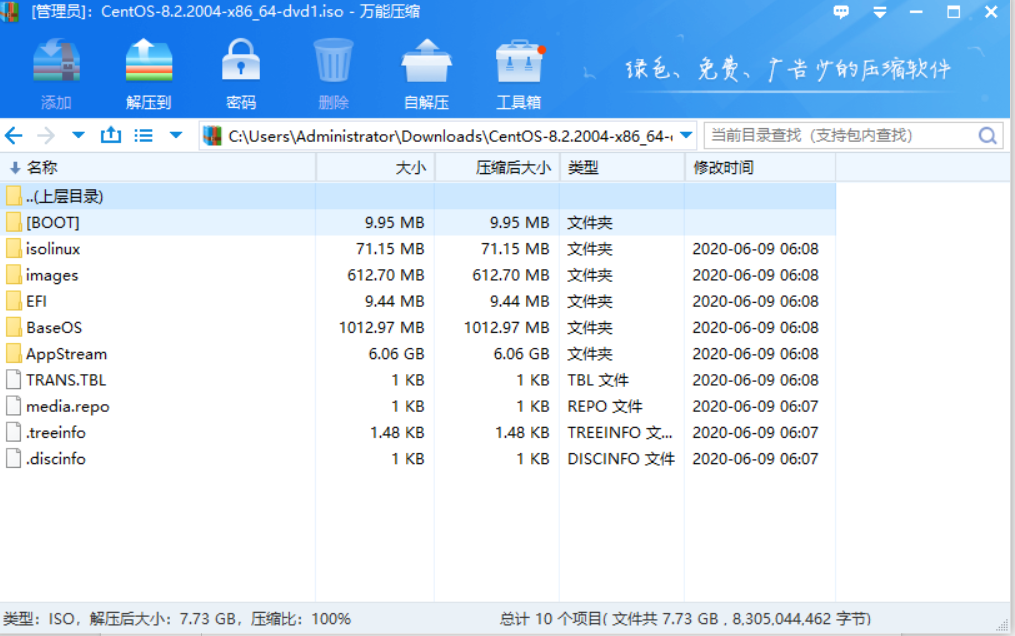Screen dimensions: 1015x636
Task: Click the media.repo file icon
Action: coord(14,406)
